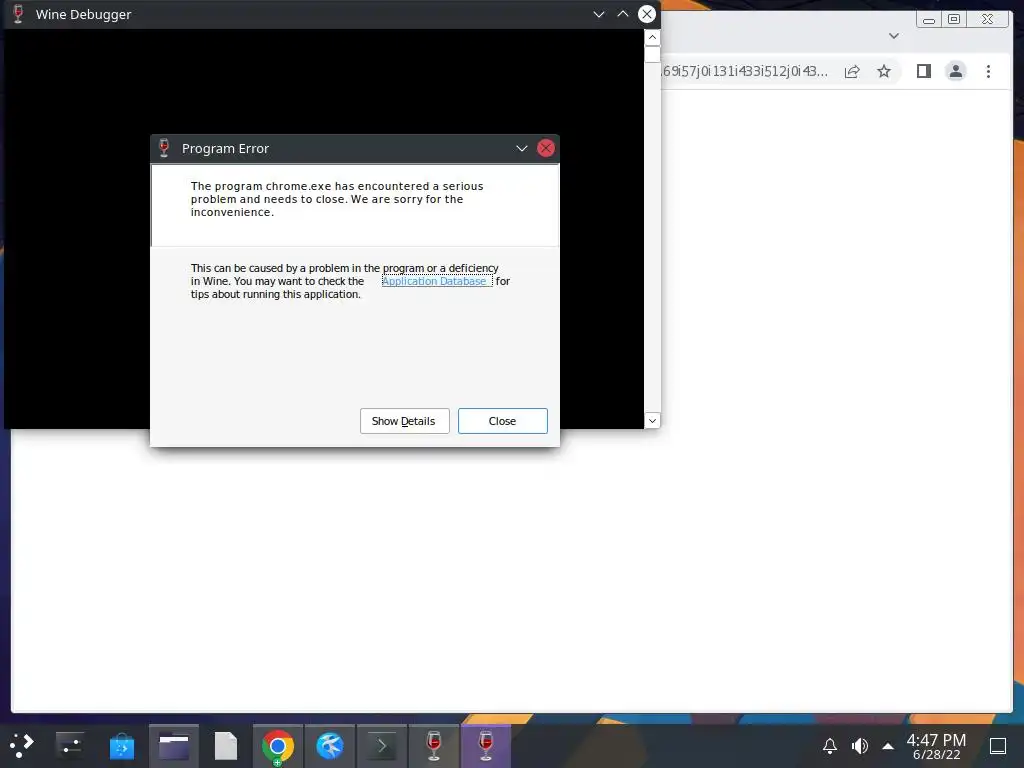This screenshot has width=1024, height=768.
Task: Toggle Chrome's side panel icon
Action: point(923,71)
